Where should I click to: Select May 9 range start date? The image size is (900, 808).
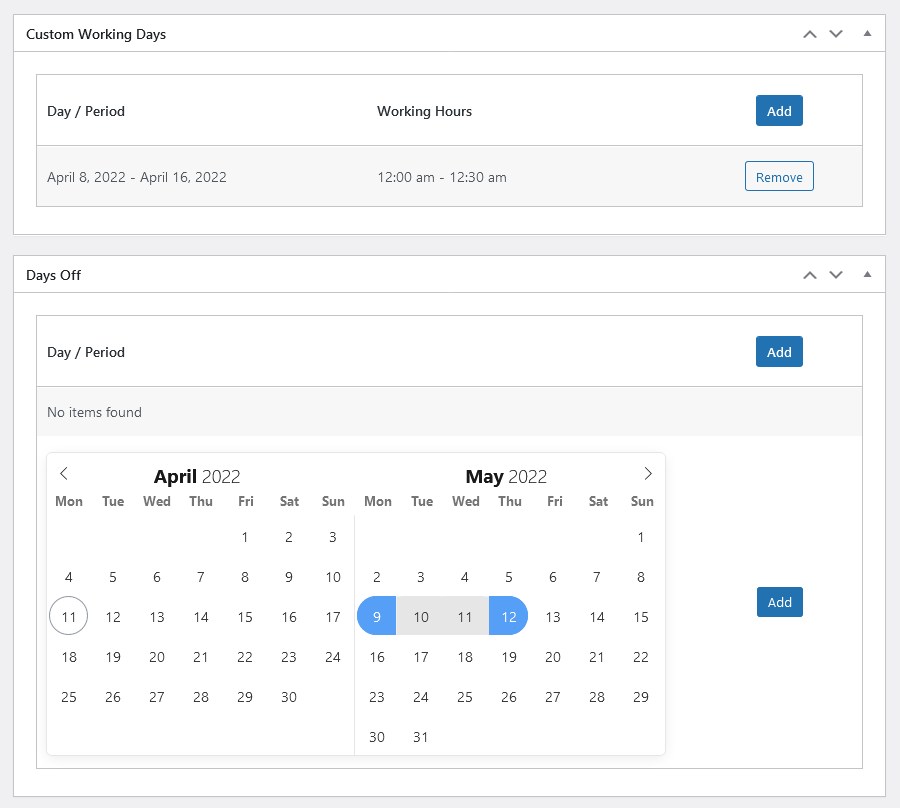[377, 616]
